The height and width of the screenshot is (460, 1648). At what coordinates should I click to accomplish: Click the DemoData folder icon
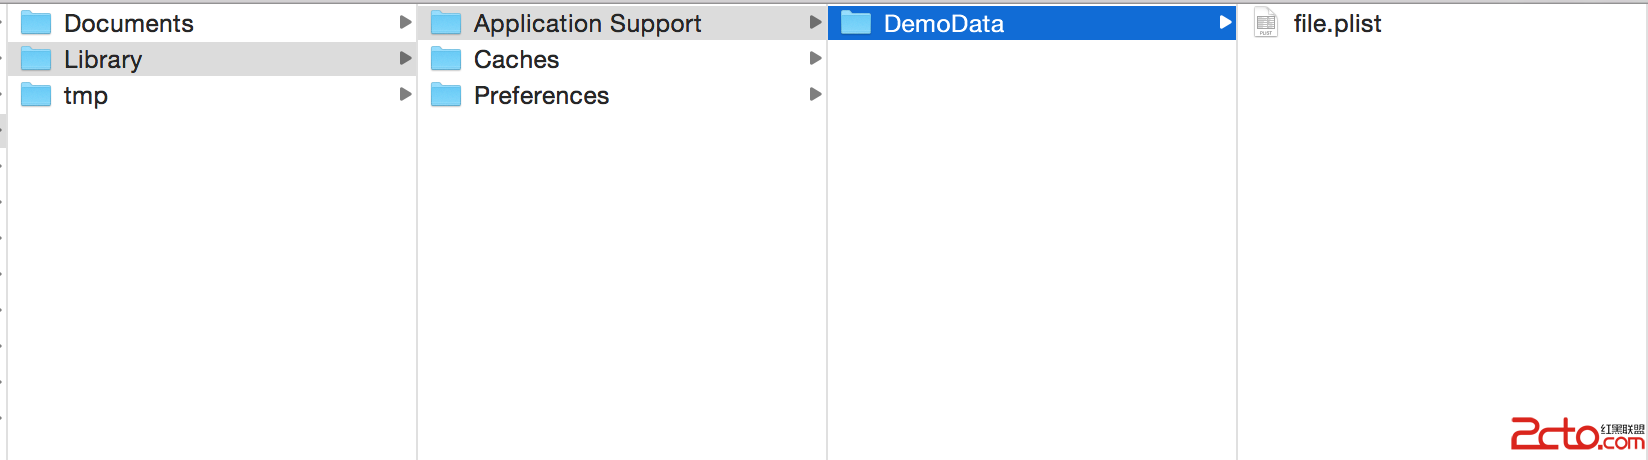tap(856, 23)
